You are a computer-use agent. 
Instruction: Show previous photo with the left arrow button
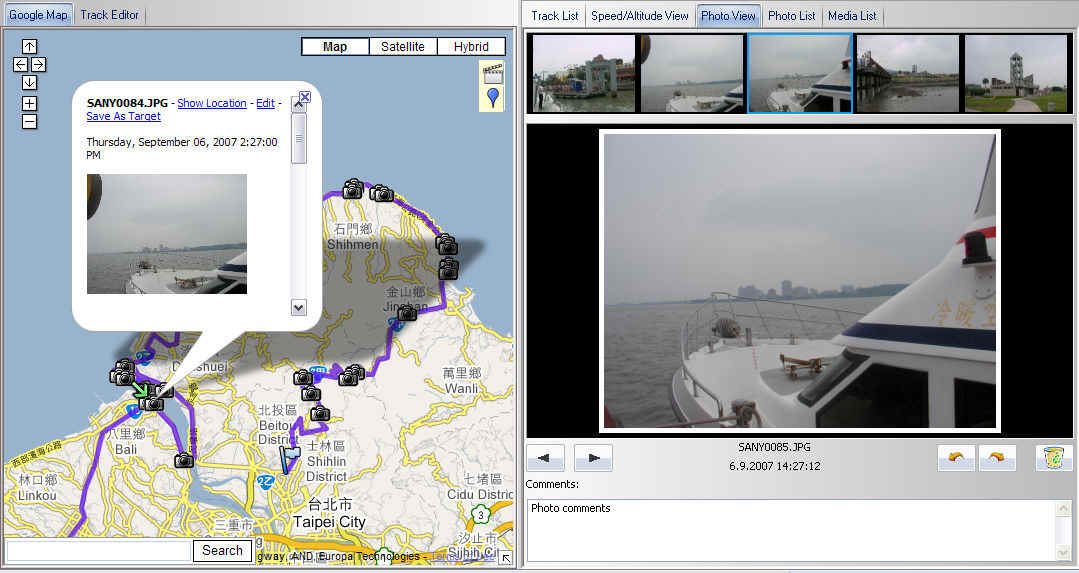pos(545,458)
